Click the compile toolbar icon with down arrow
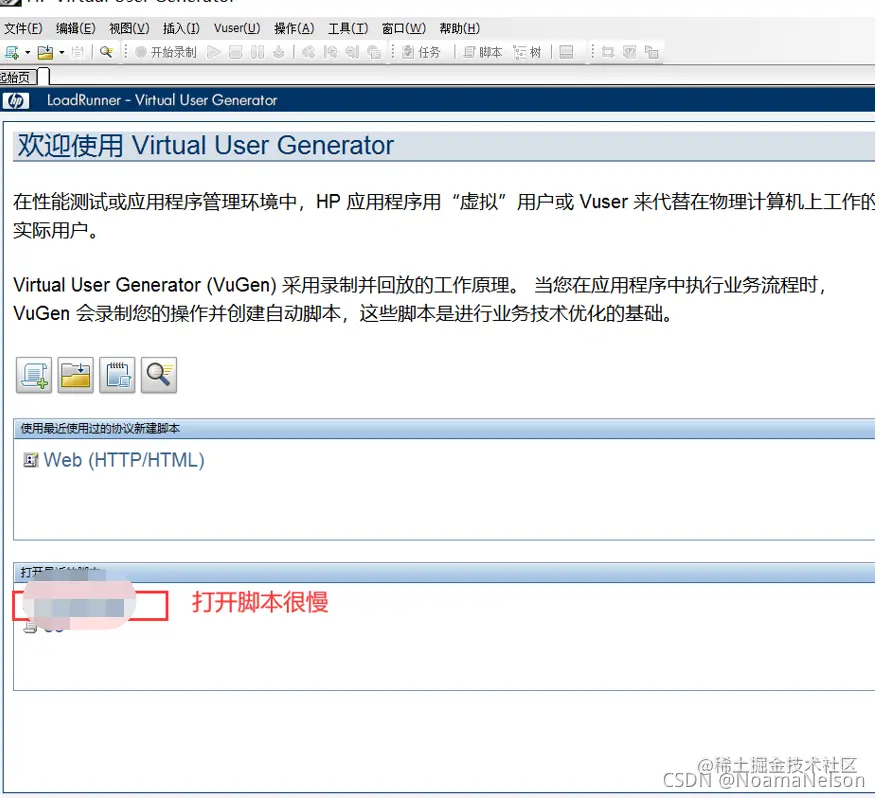 (278, 53)
